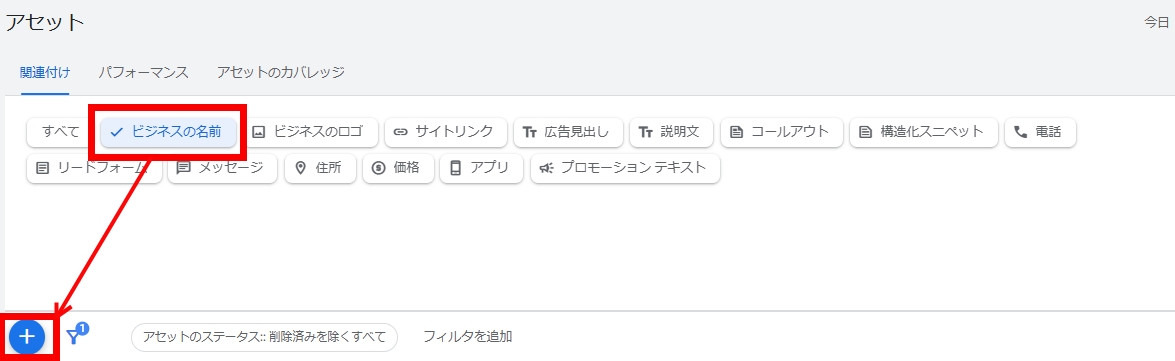This screenshot has width=1175, height=361.
Task: Toggle the すべて filter chip
Action: click(61, 132)
